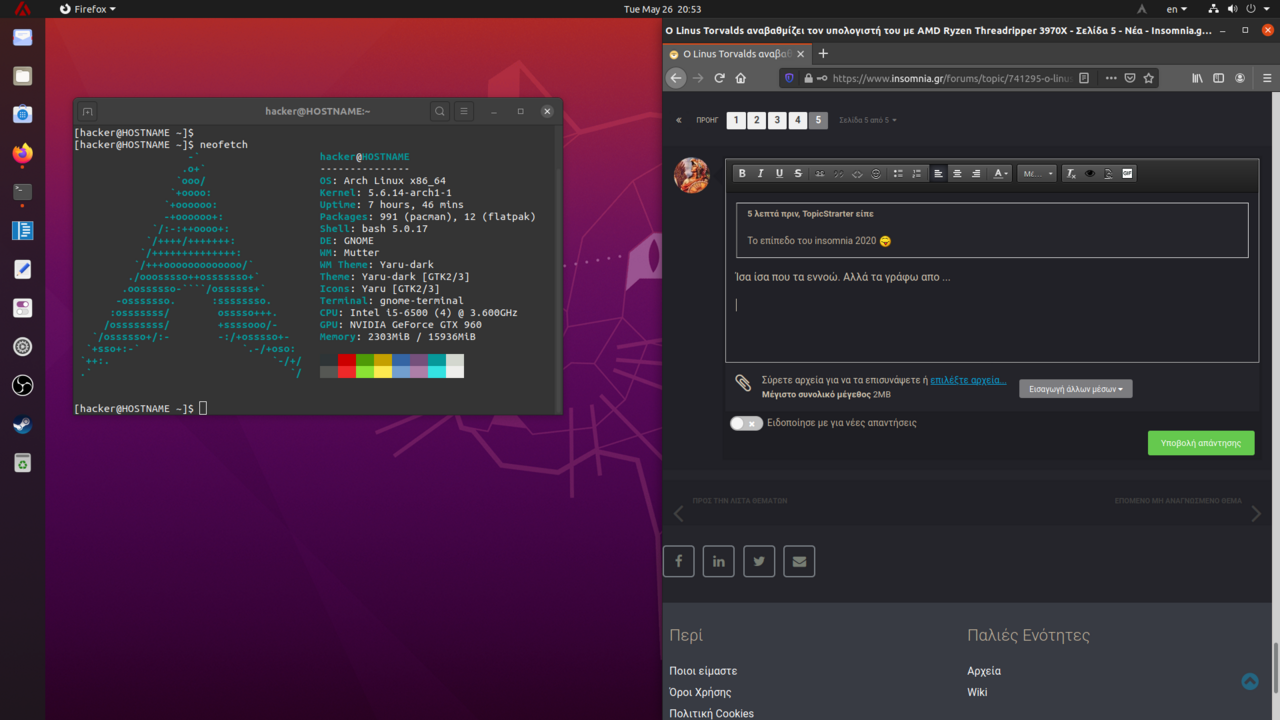Toggle bold formatting in the reply editor
The width and height of the screenshot is (1280, 720).
point(742,173)
